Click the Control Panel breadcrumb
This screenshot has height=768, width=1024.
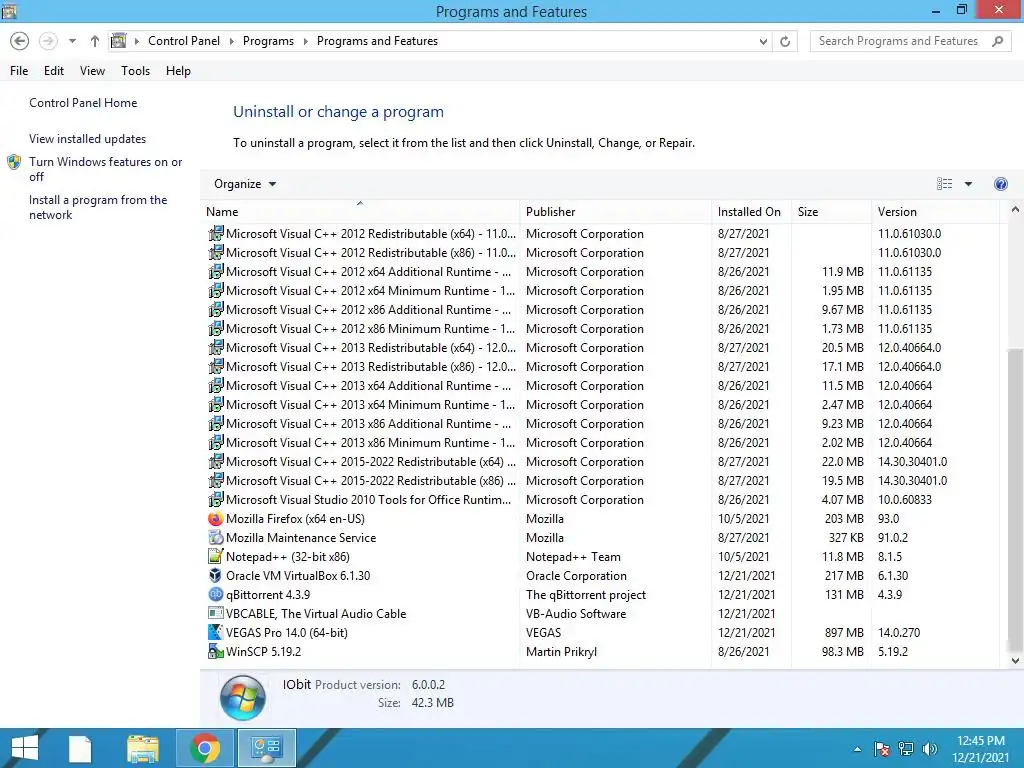click(184, 41)
